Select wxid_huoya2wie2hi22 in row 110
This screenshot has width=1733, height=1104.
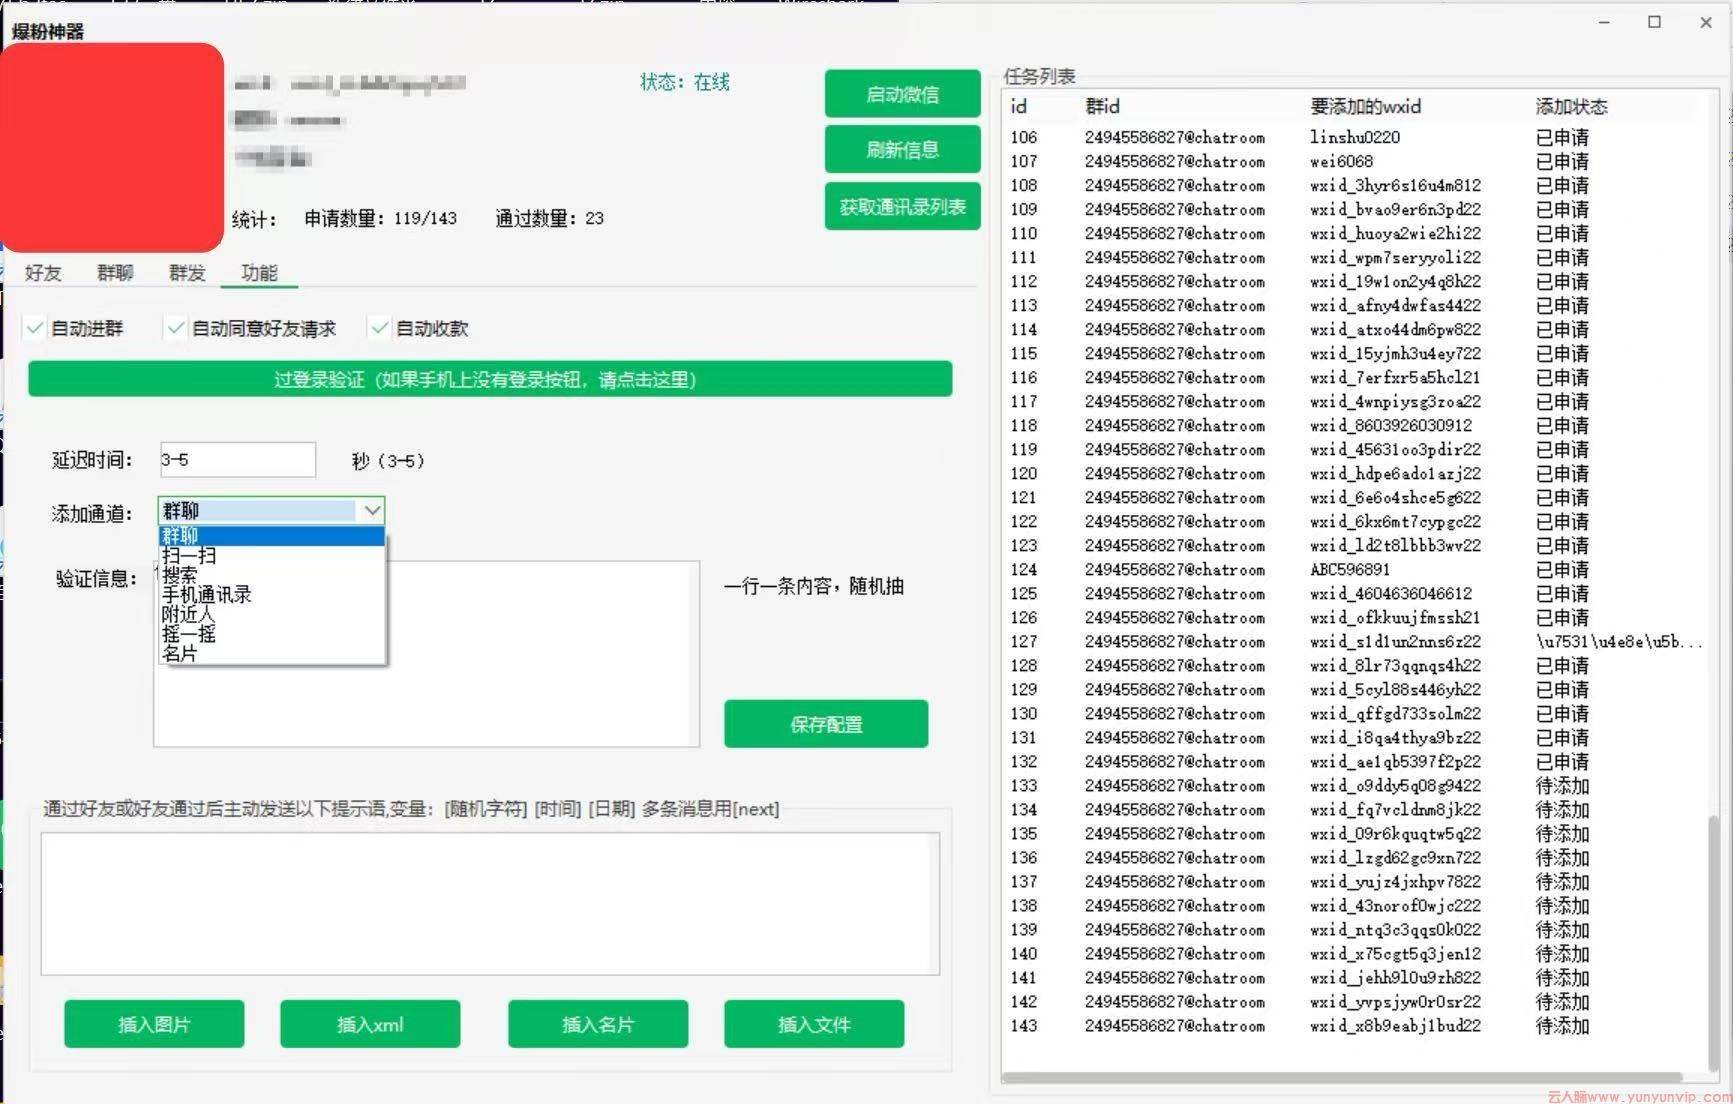1395,233
